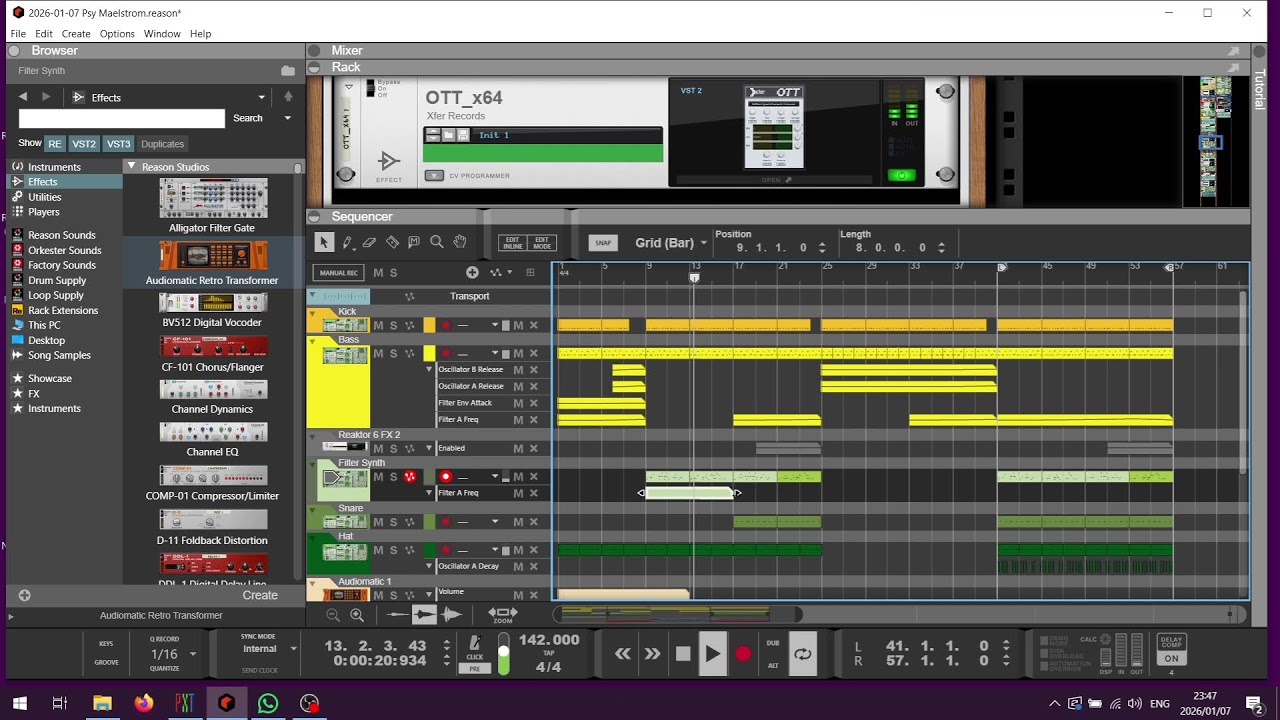Click the Stop transport button
1280x720 pixels.
coord(683,654)
